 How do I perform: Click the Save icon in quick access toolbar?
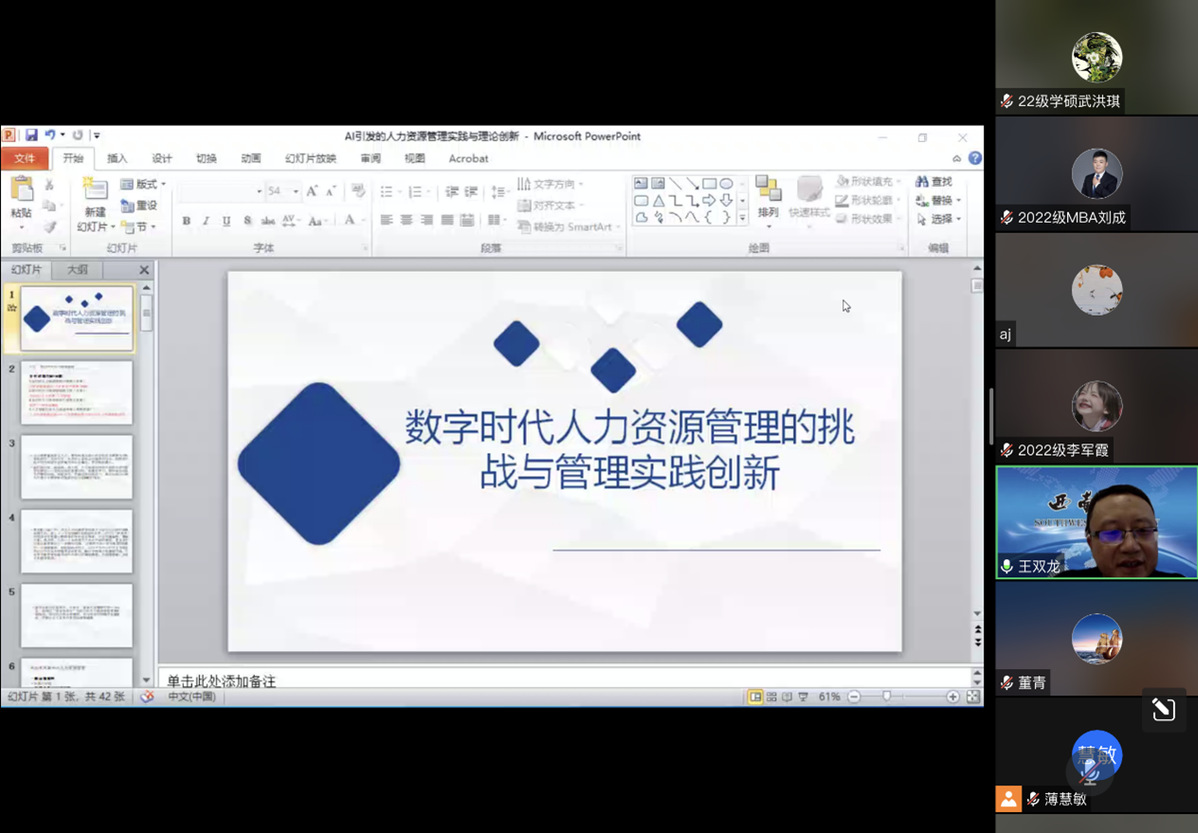tap(32, 135)
